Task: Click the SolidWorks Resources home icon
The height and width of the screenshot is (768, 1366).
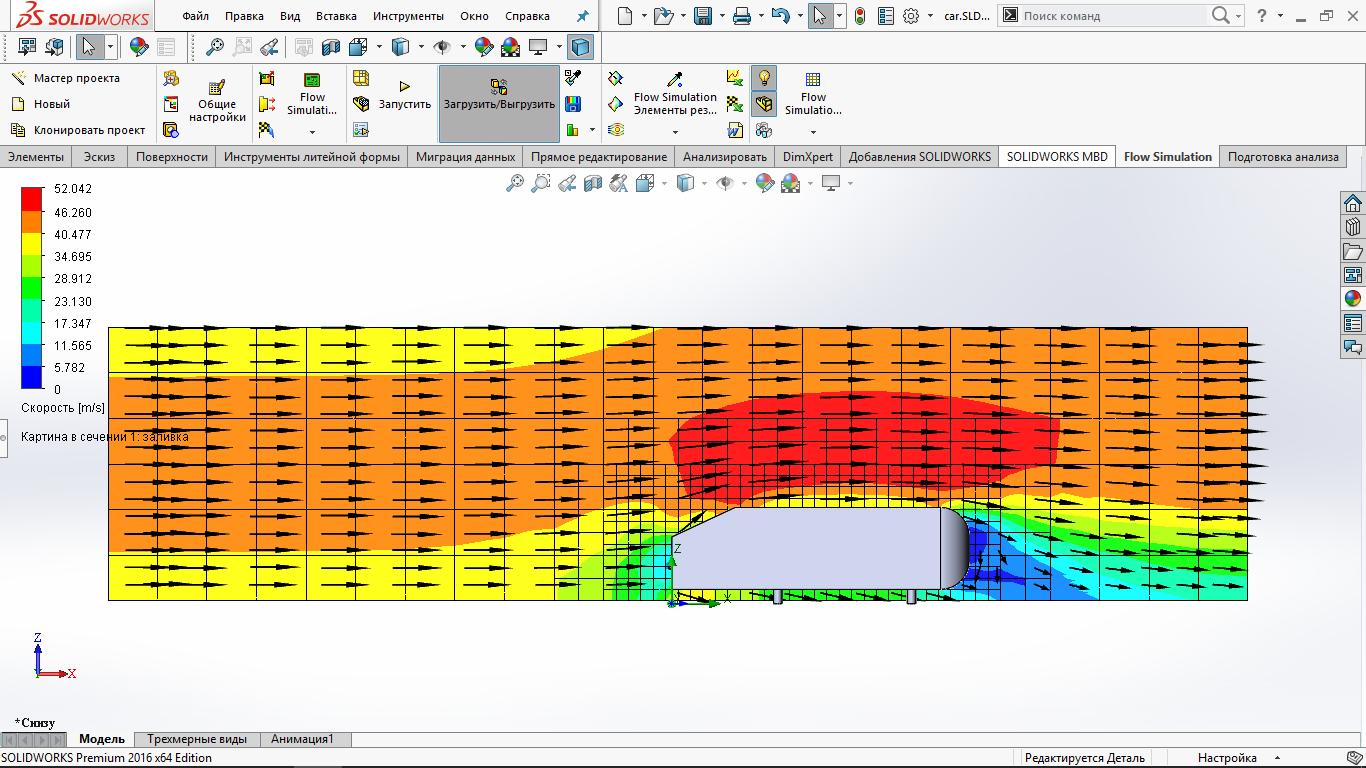Action: coord(1353,203)
